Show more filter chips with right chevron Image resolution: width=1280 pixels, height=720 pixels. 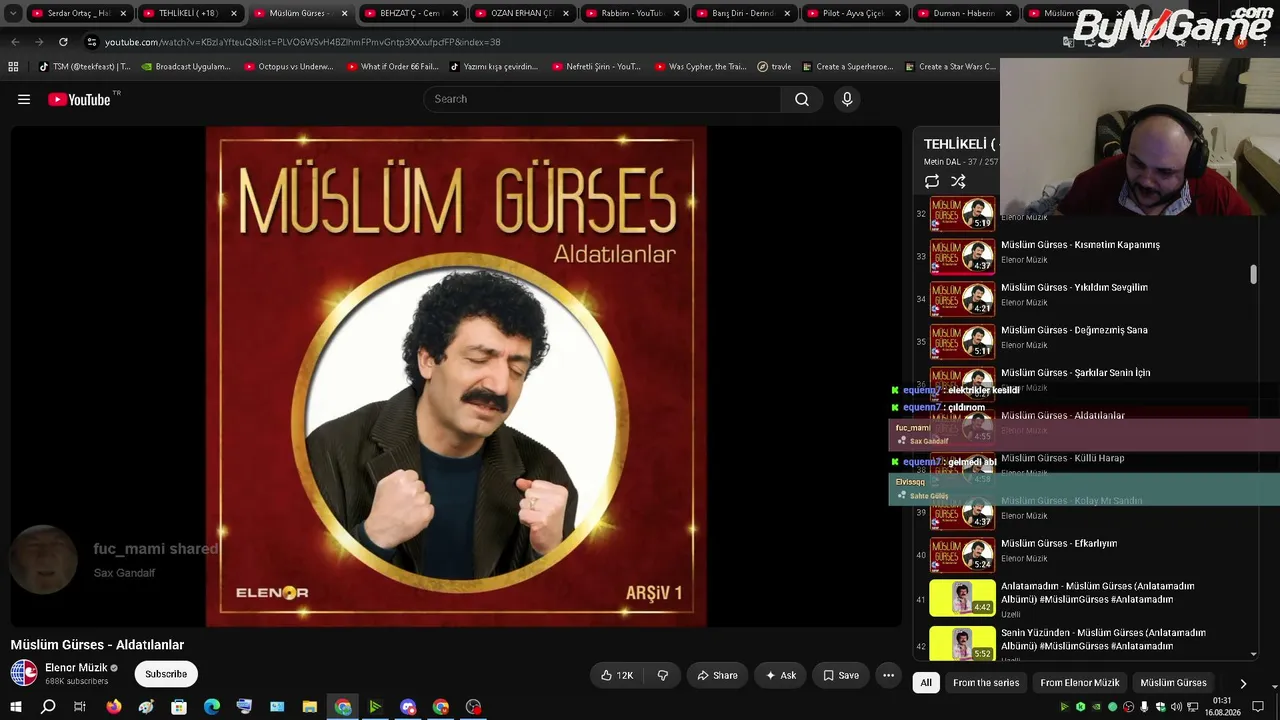tap(1243, 683)
